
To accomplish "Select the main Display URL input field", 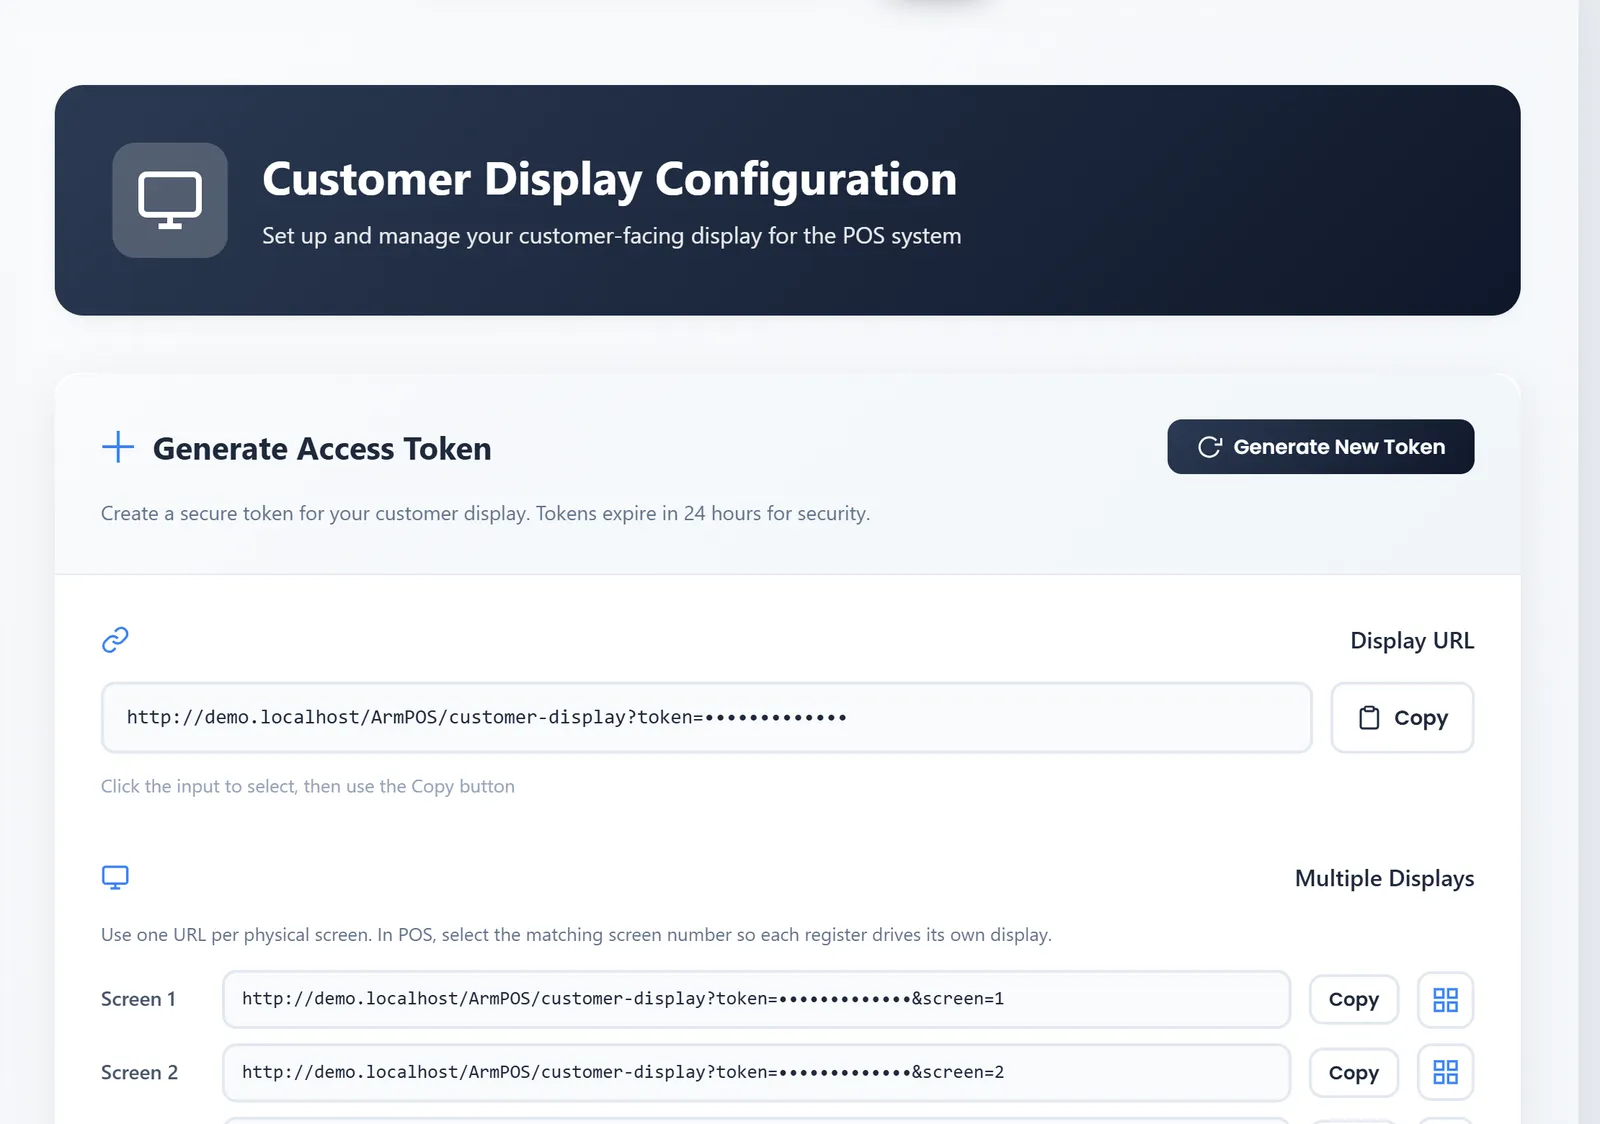I will [706, 717].
